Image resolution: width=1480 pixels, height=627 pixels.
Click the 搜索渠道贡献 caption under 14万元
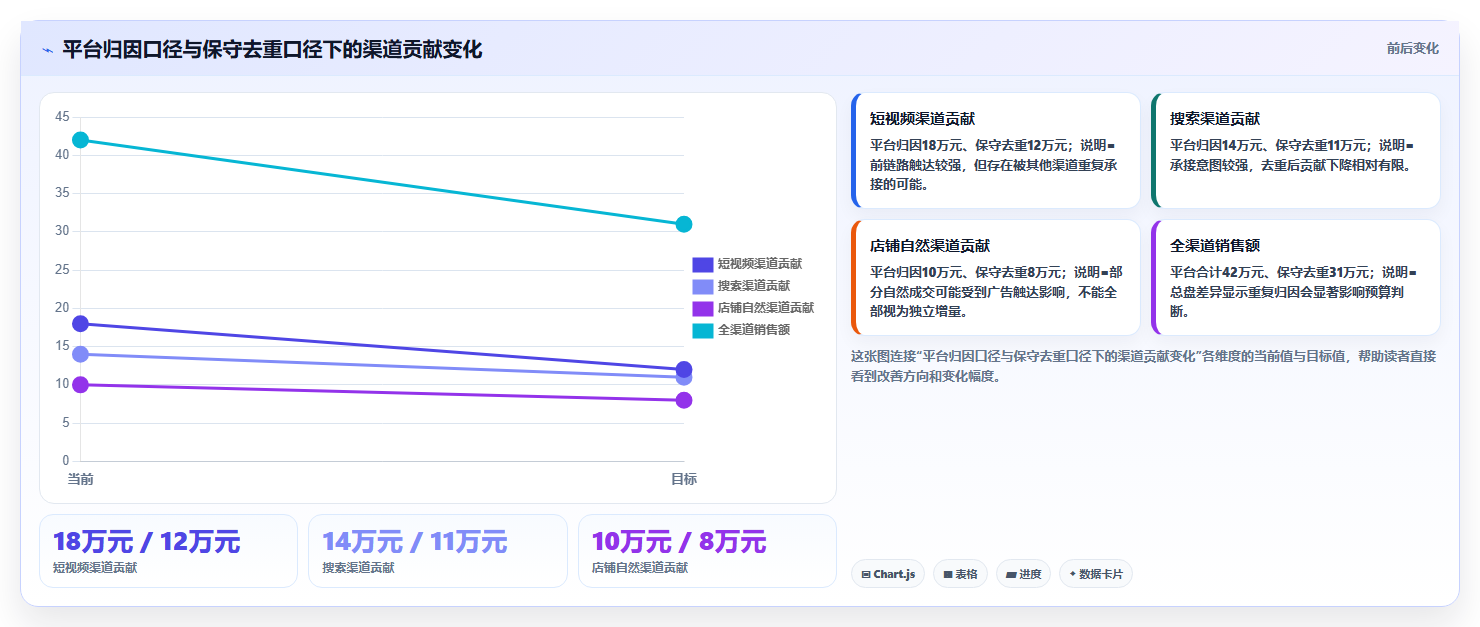tap(358, 568)
